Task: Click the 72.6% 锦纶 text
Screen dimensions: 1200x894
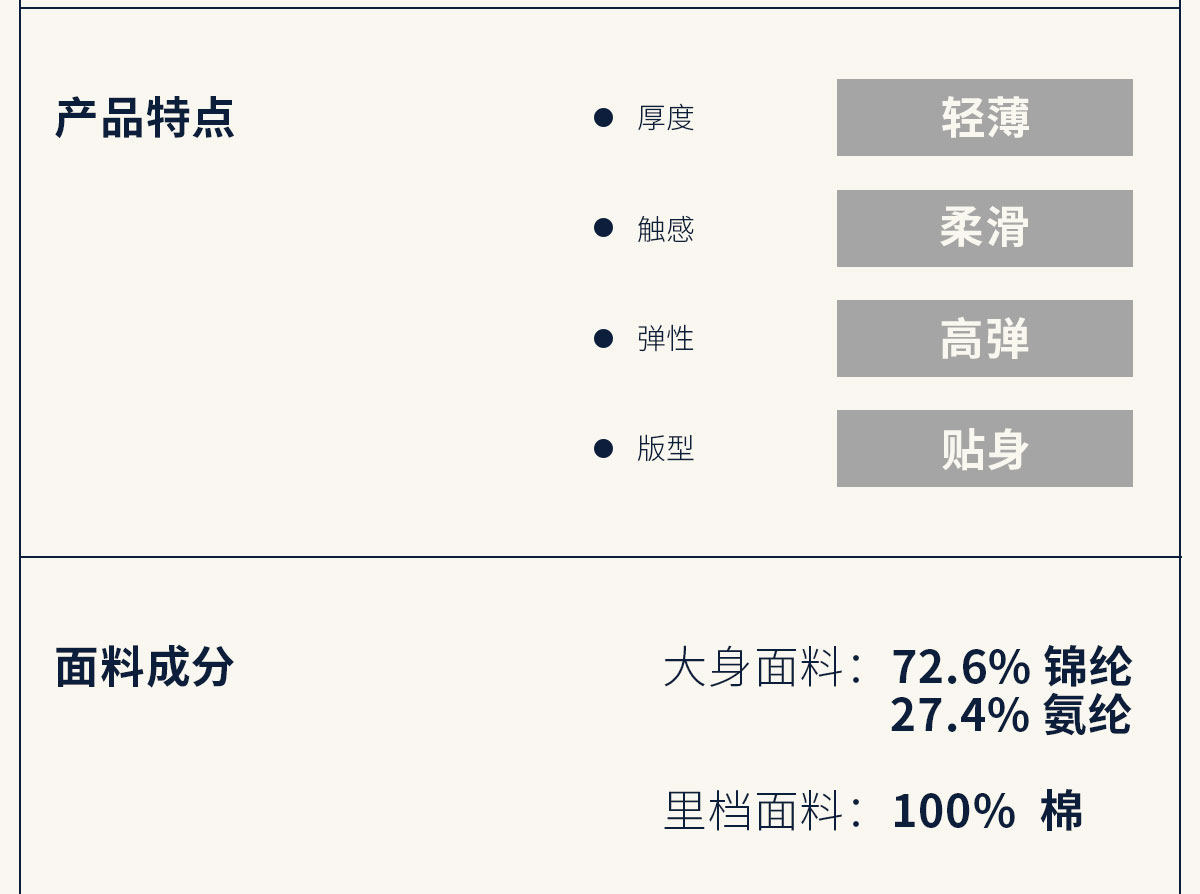Action: coord(1011,667)
